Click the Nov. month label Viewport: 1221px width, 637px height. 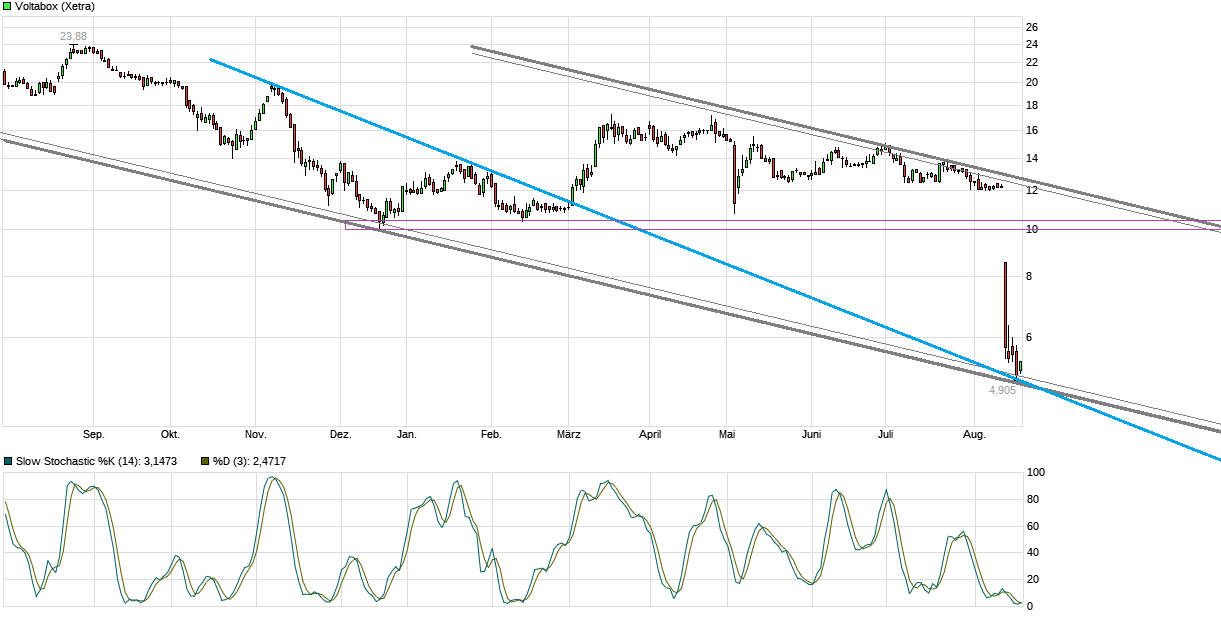tap(255, 434)
